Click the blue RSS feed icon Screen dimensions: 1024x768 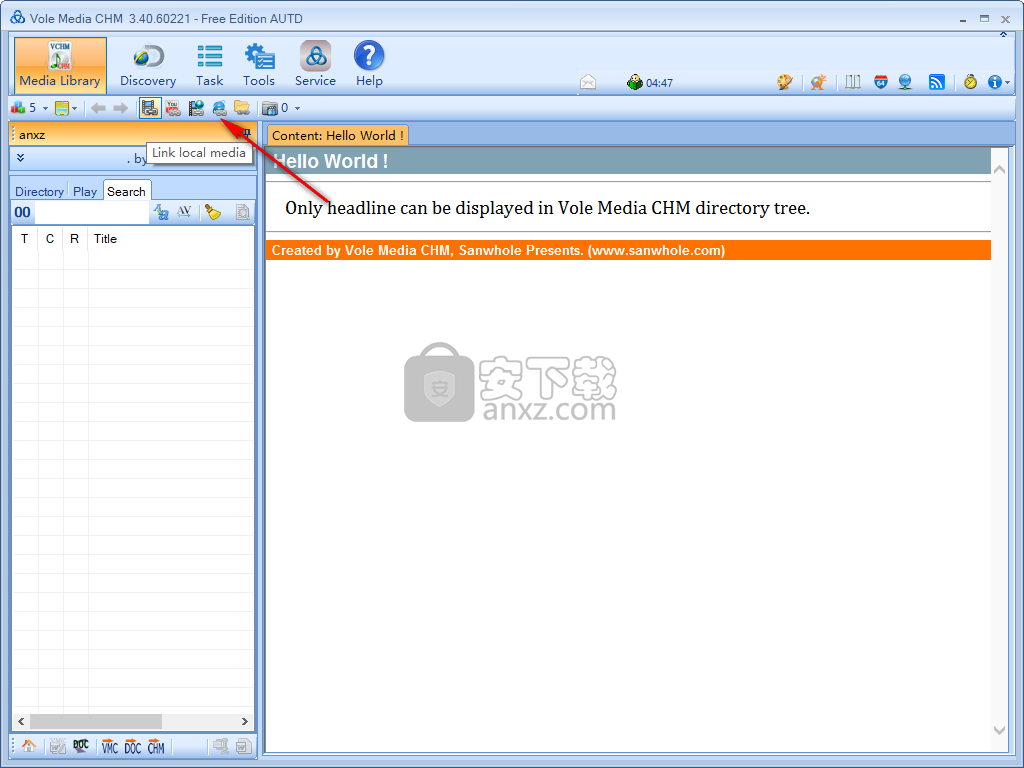[937, 82]
